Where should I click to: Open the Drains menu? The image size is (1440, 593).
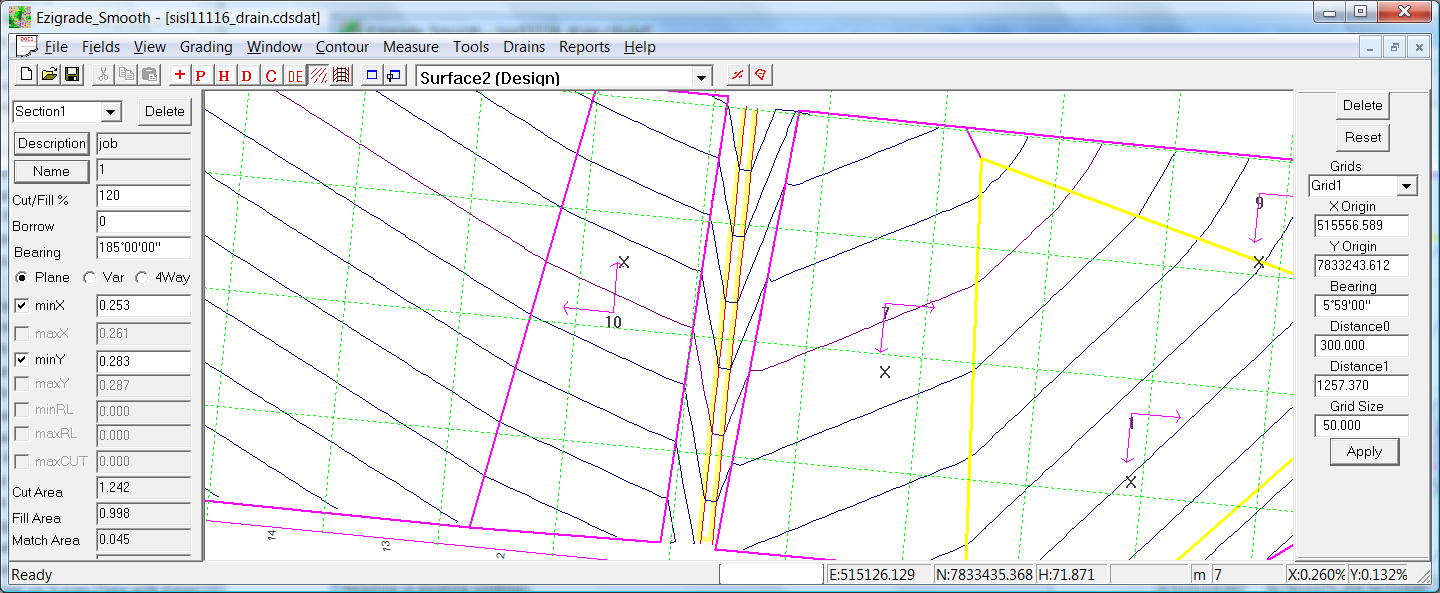click(524, 47)
